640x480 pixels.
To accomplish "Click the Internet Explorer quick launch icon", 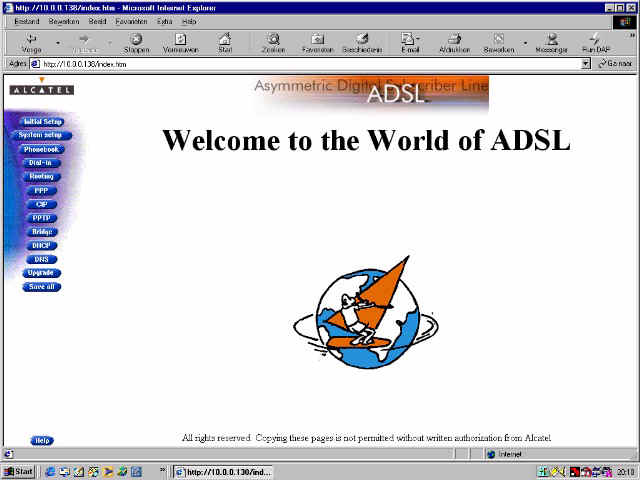I will (50, 471).
